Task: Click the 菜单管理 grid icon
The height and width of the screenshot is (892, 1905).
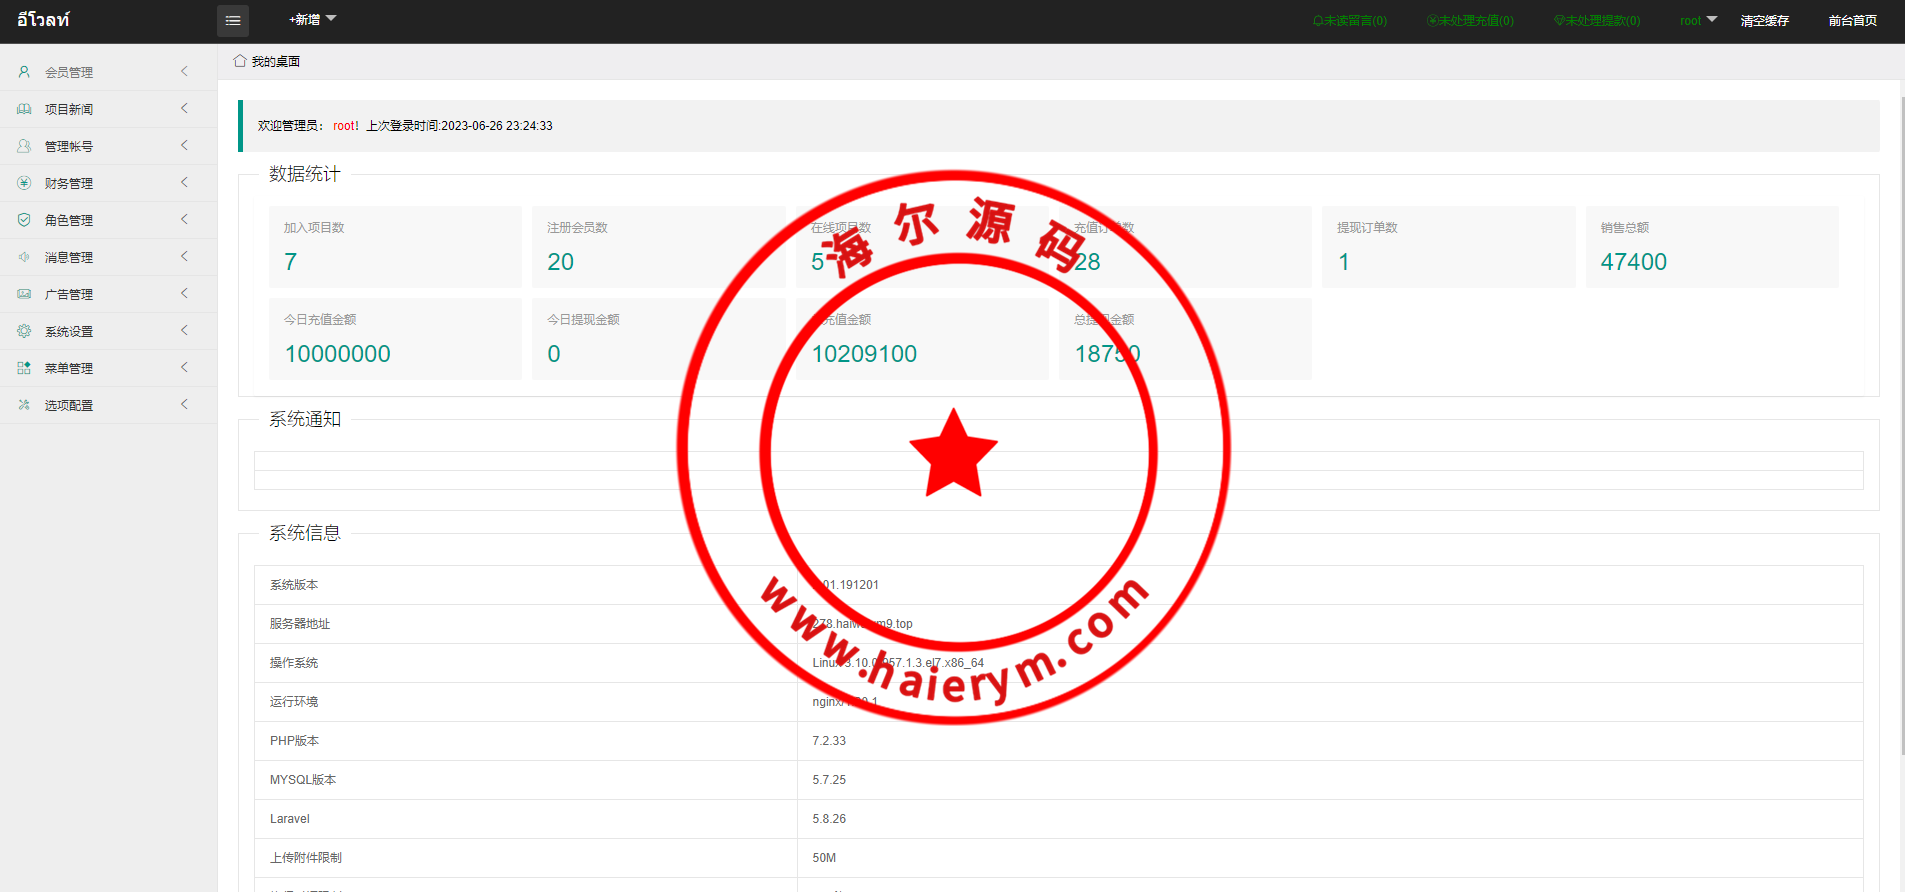Action: (x=24, y=368)
